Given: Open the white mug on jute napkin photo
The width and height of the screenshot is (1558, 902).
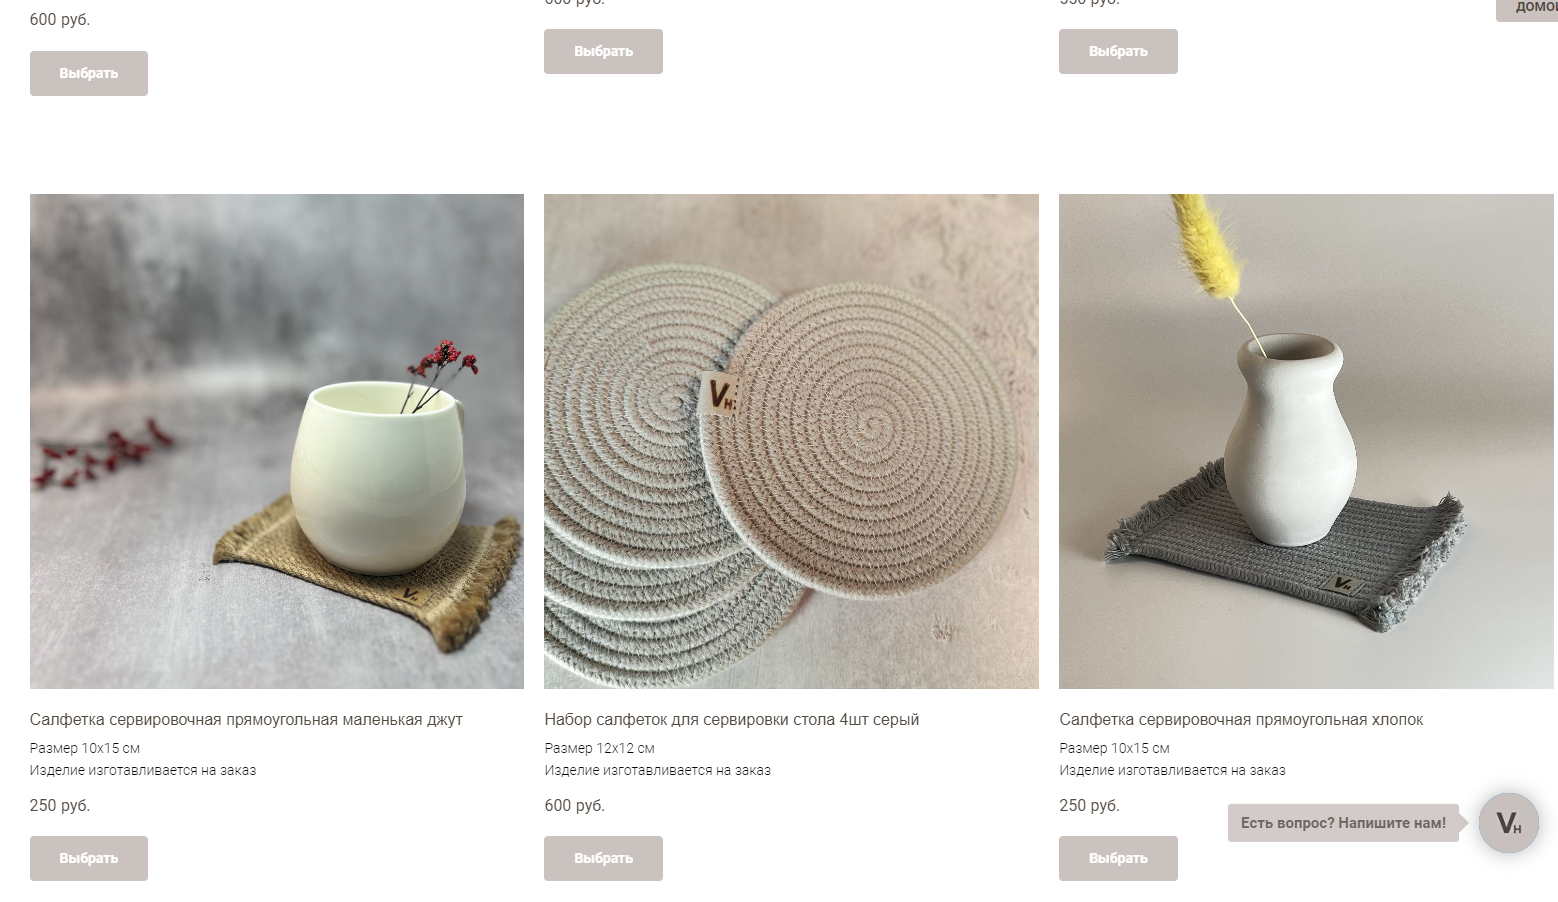Looking at the screenshot, I should pyautogui.click(x=277, y=441).
